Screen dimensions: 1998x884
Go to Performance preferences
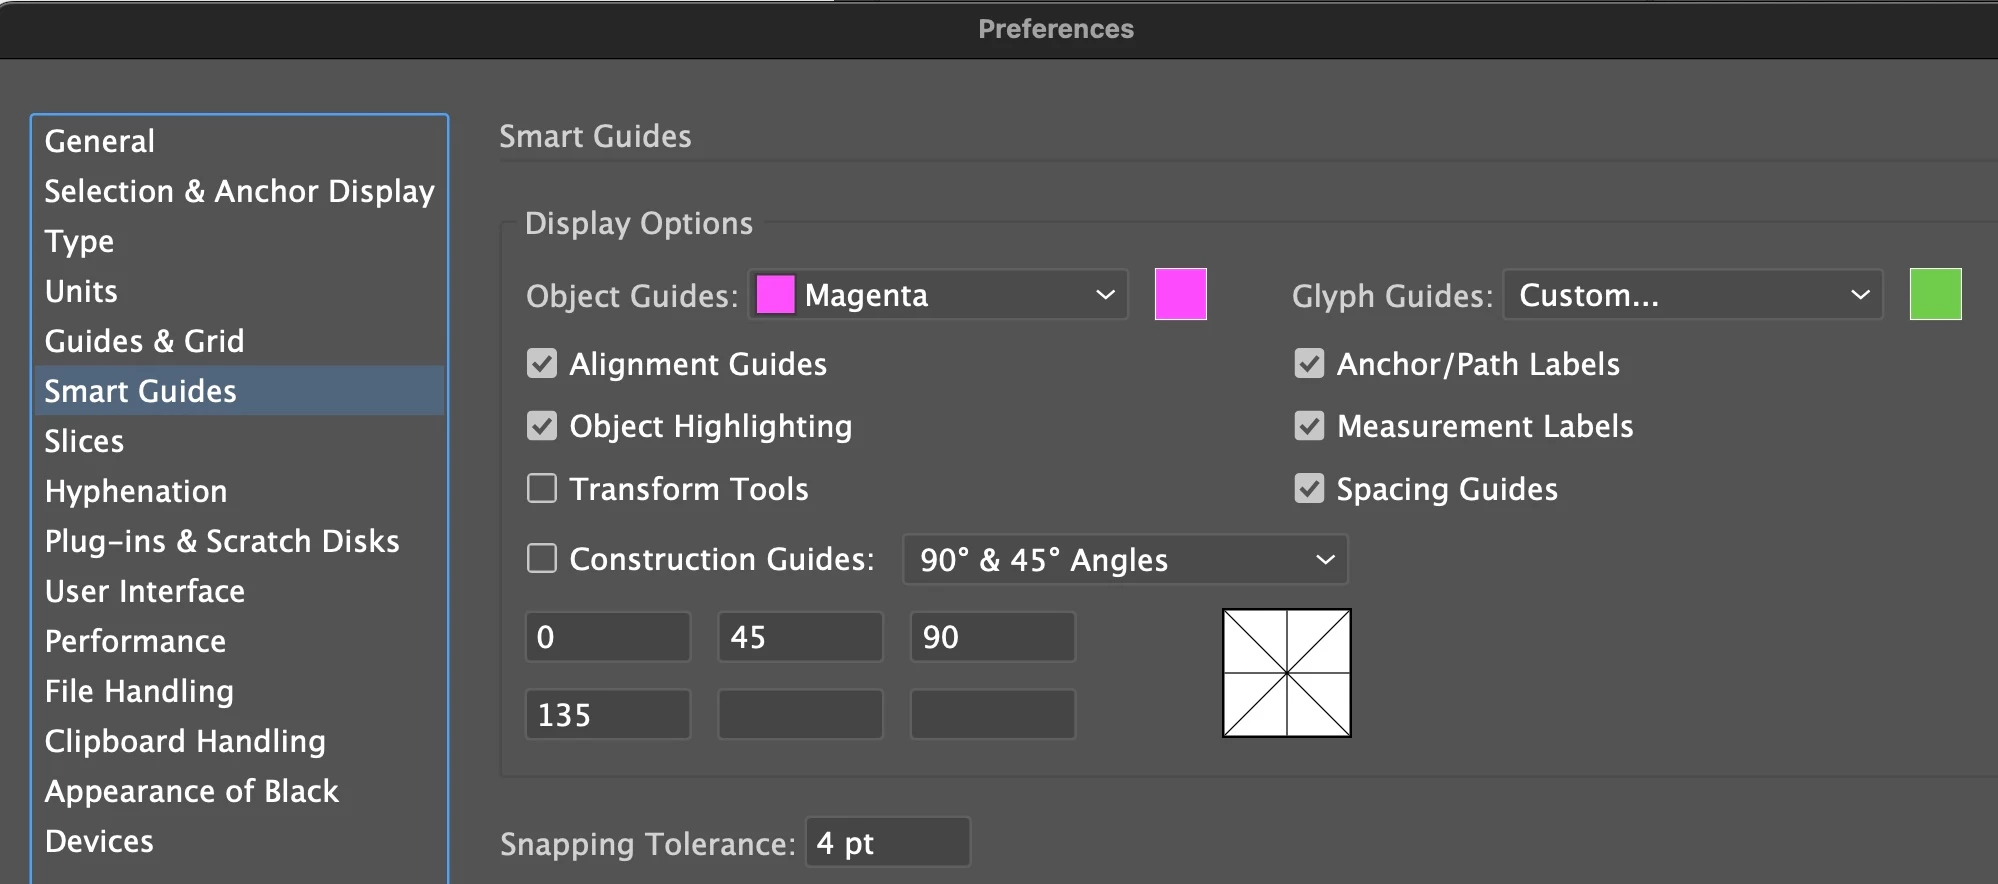tap(135, 641)
